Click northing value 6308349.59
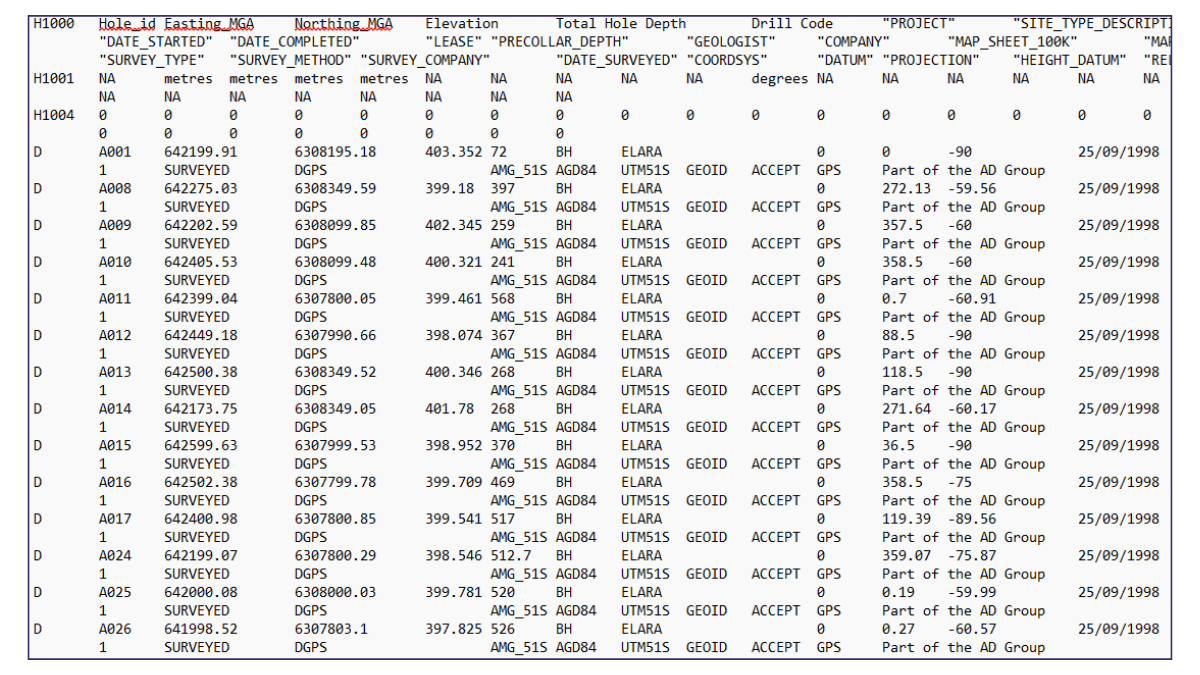The width and height of the screenshot is (1200, 675). (x=336, y=189)
